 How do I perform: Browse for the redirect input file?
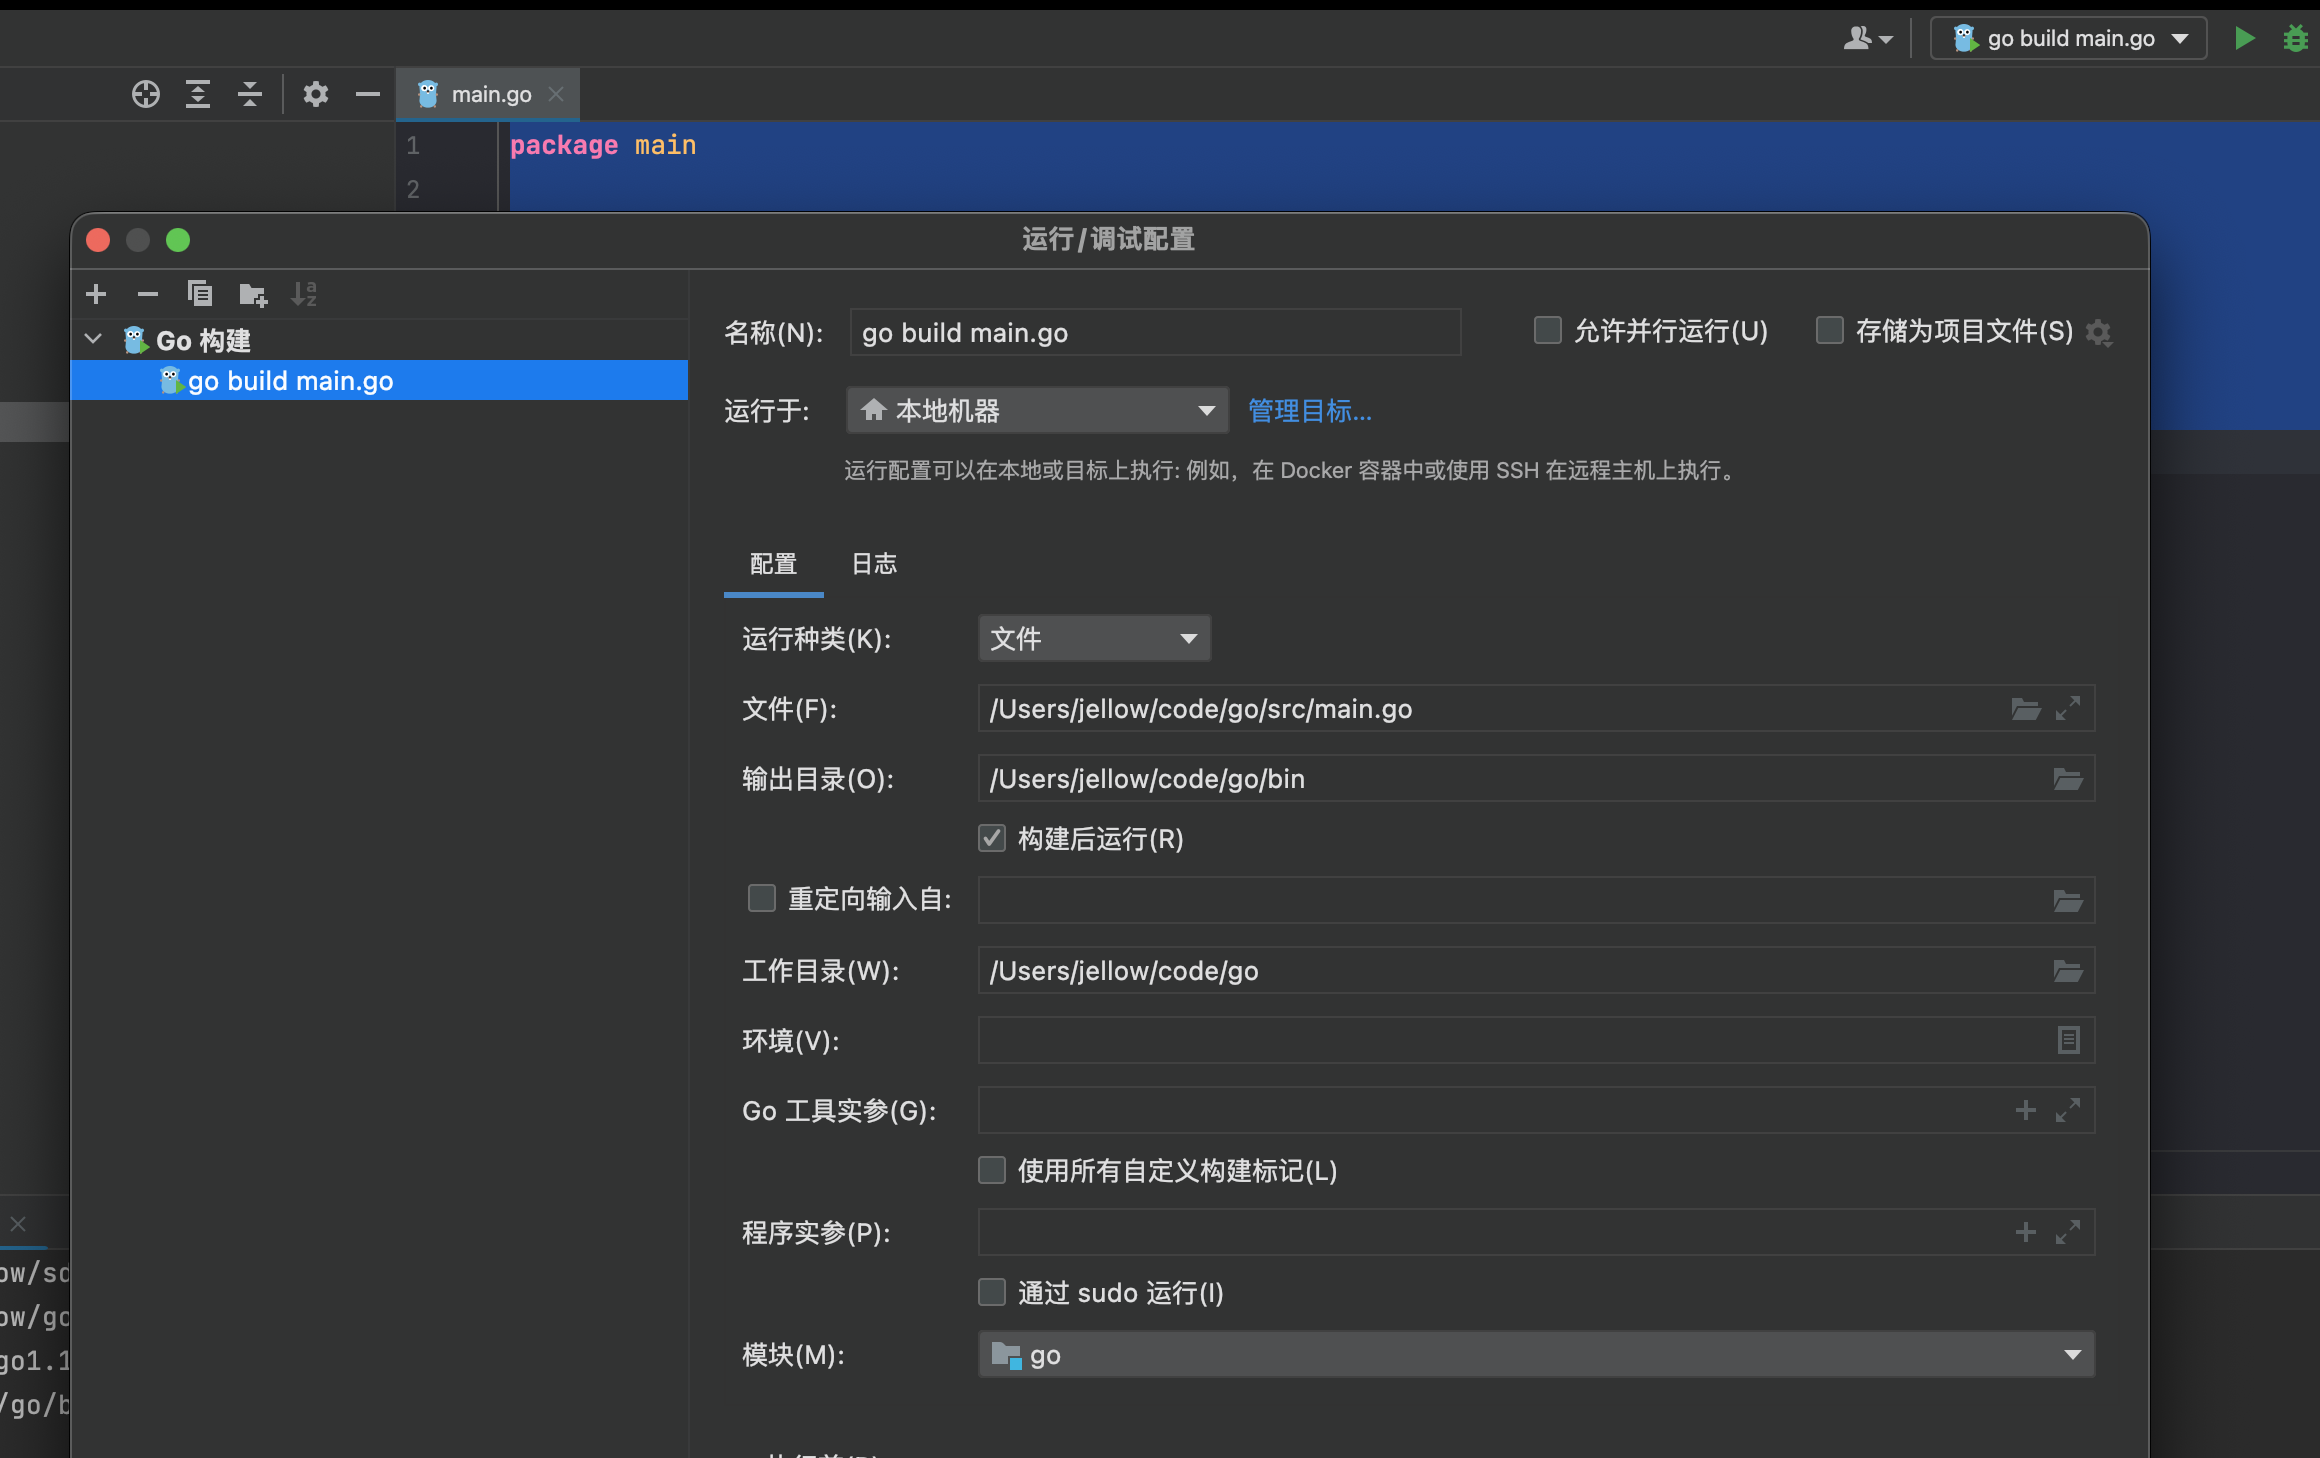2068,901
